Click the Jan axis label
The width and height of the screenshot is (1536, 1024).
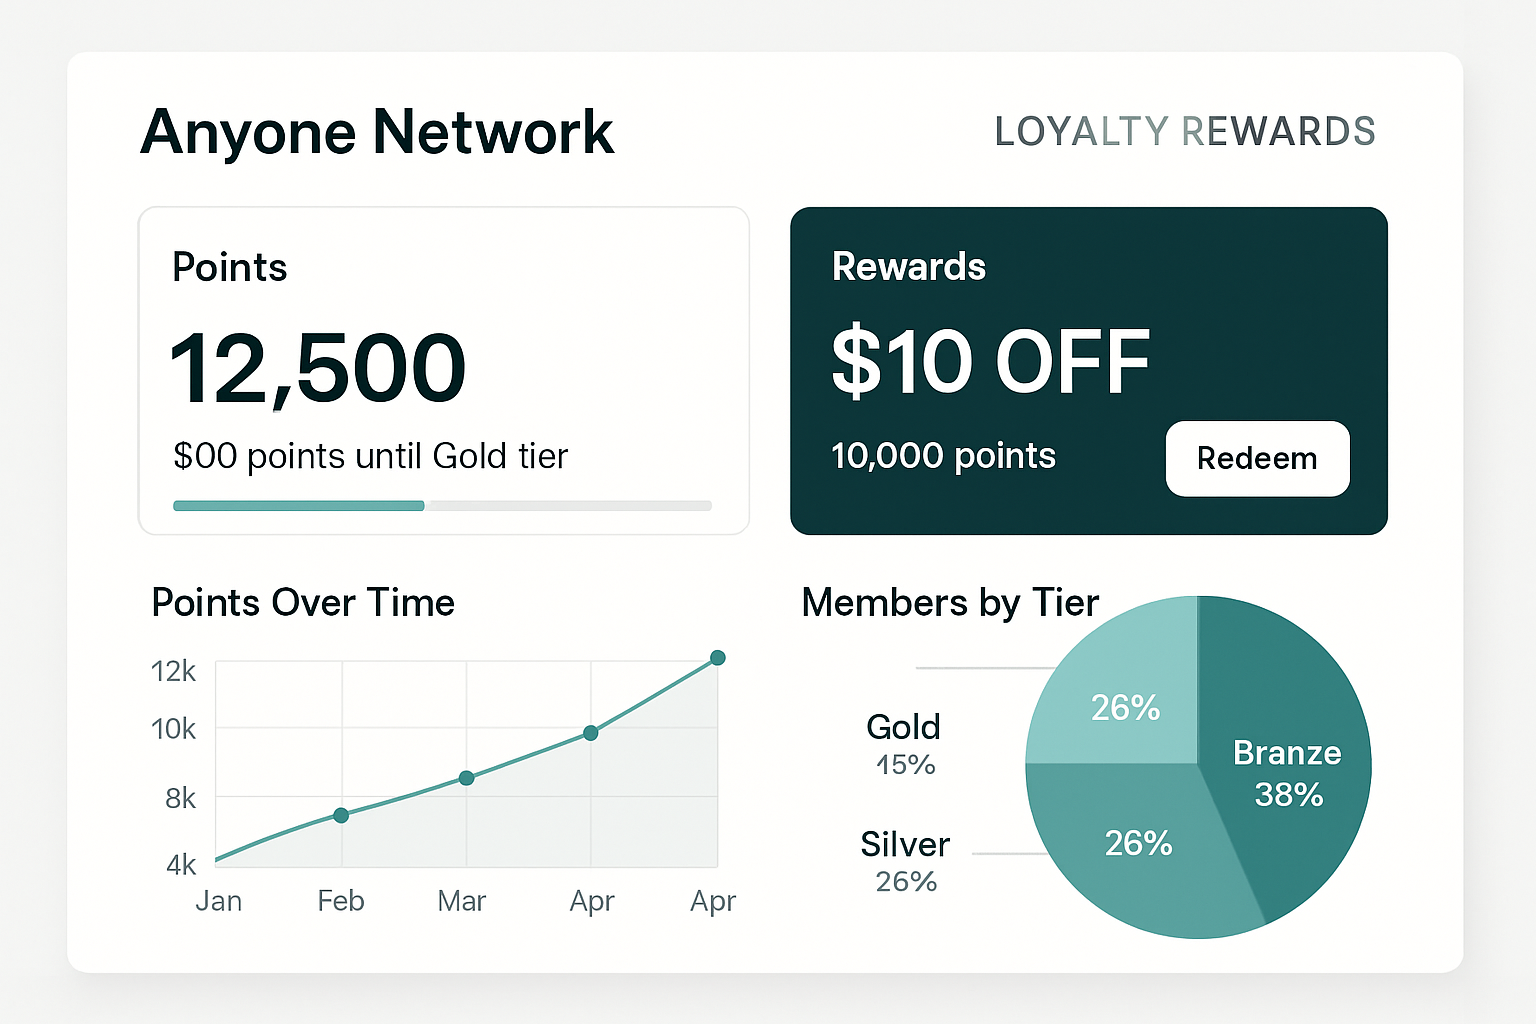pyautogui.click(x=218, y=900)
